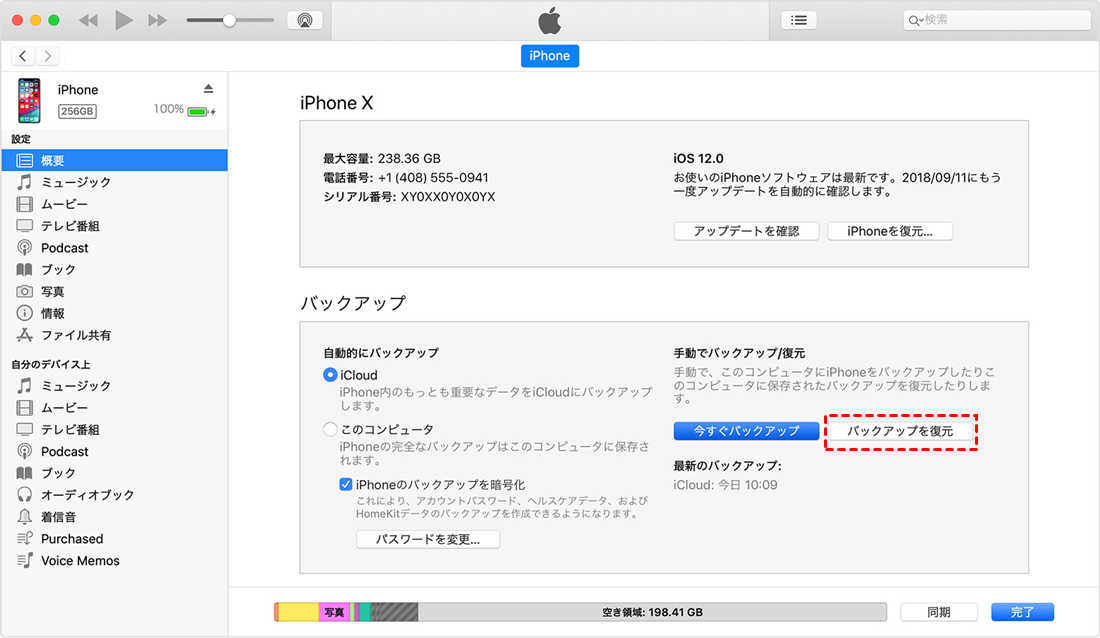The height and width of the screenshot is (638, 1100).
Task: Open 写真 in the settings sidebar
Action: pos(53,291)
